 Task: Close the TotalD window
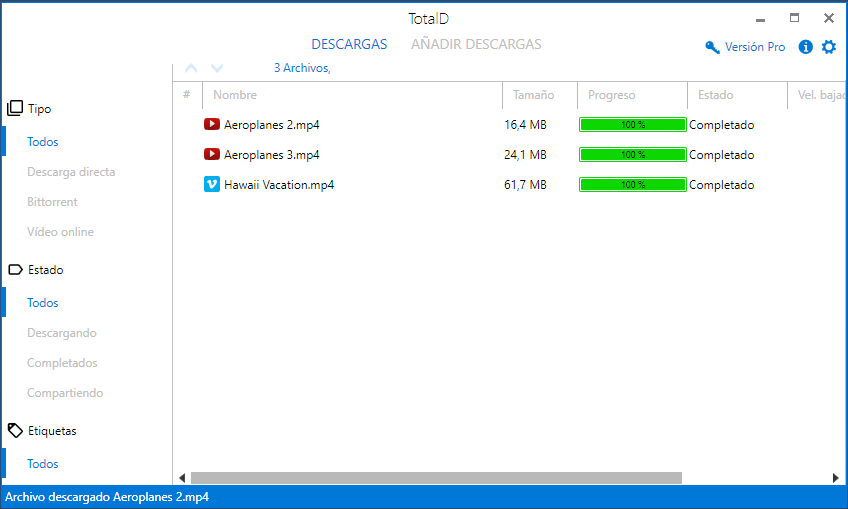pos(829,18)
